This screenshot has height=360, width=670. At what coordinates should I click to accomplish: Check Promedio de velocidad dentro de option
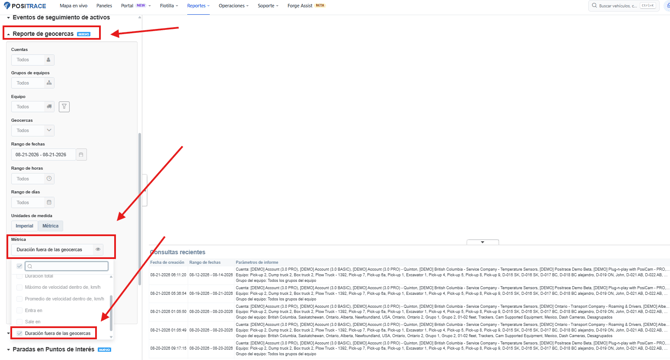(19, 299)
